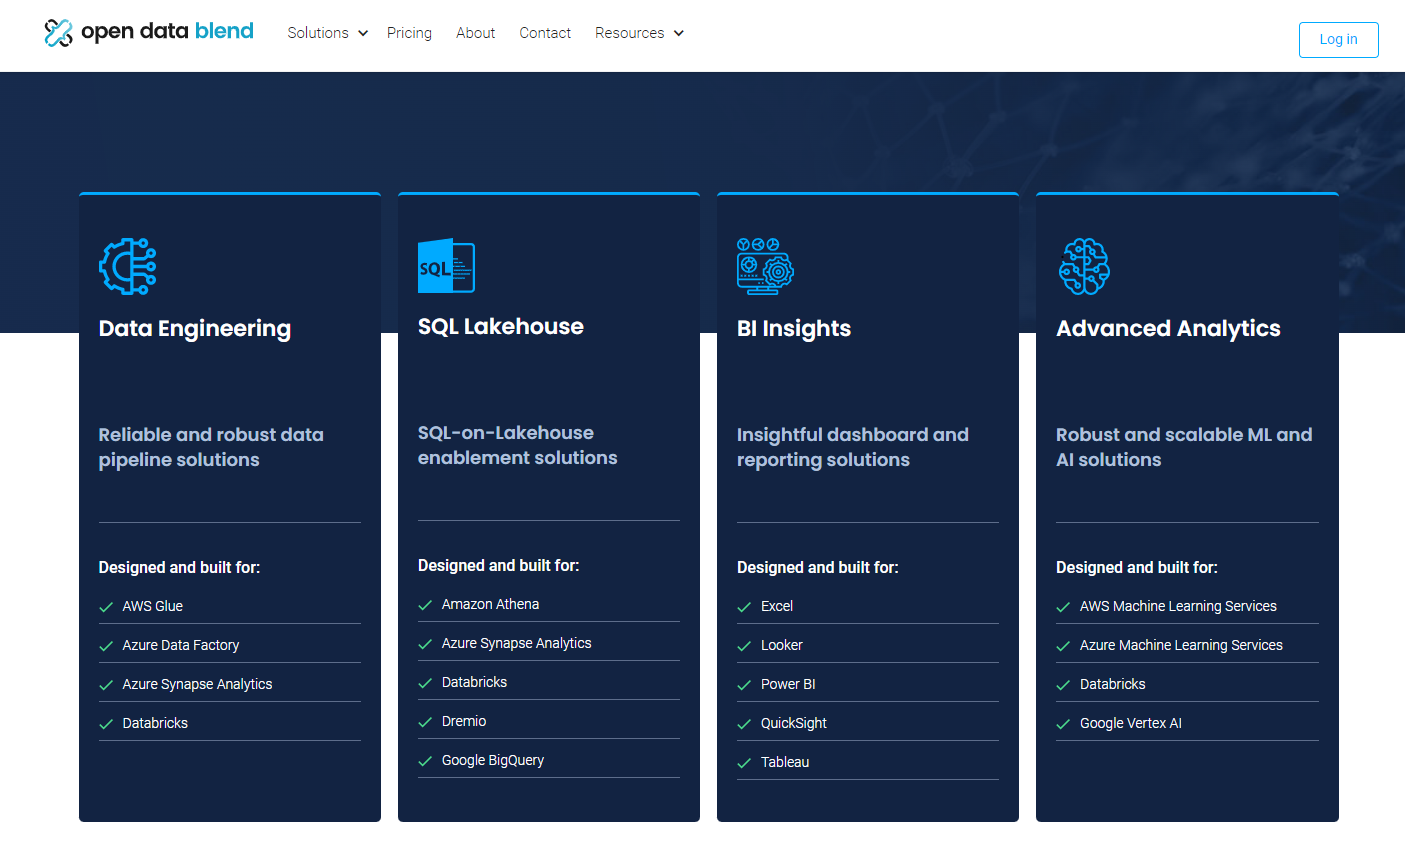
Task: Click checkmark icon beside Google BigQuery
Action: [x=425, y=761]
